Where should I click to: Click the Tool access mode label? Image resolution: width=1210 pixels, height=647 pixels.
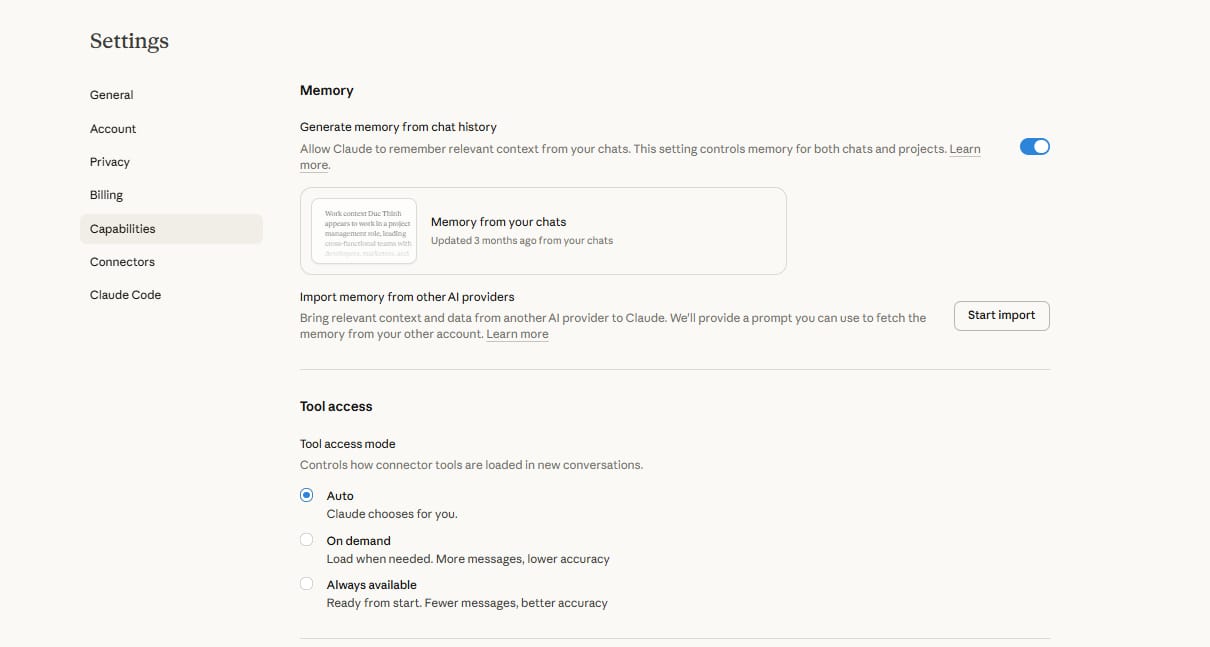point(348,444)
